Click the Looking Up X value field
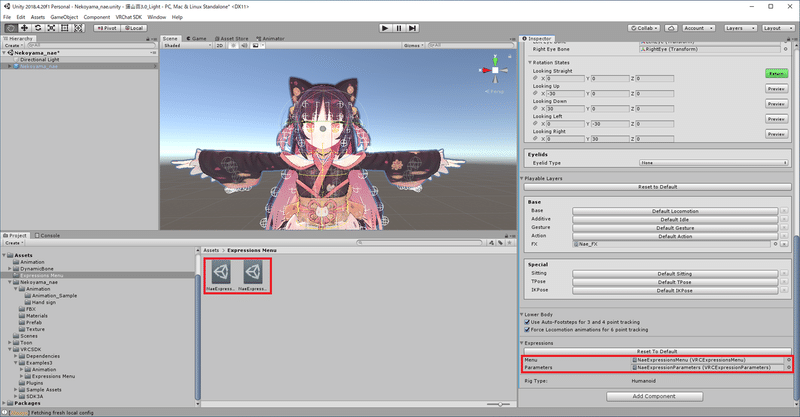This screenshot has width=800, height=417. click(x=565, y=94)
